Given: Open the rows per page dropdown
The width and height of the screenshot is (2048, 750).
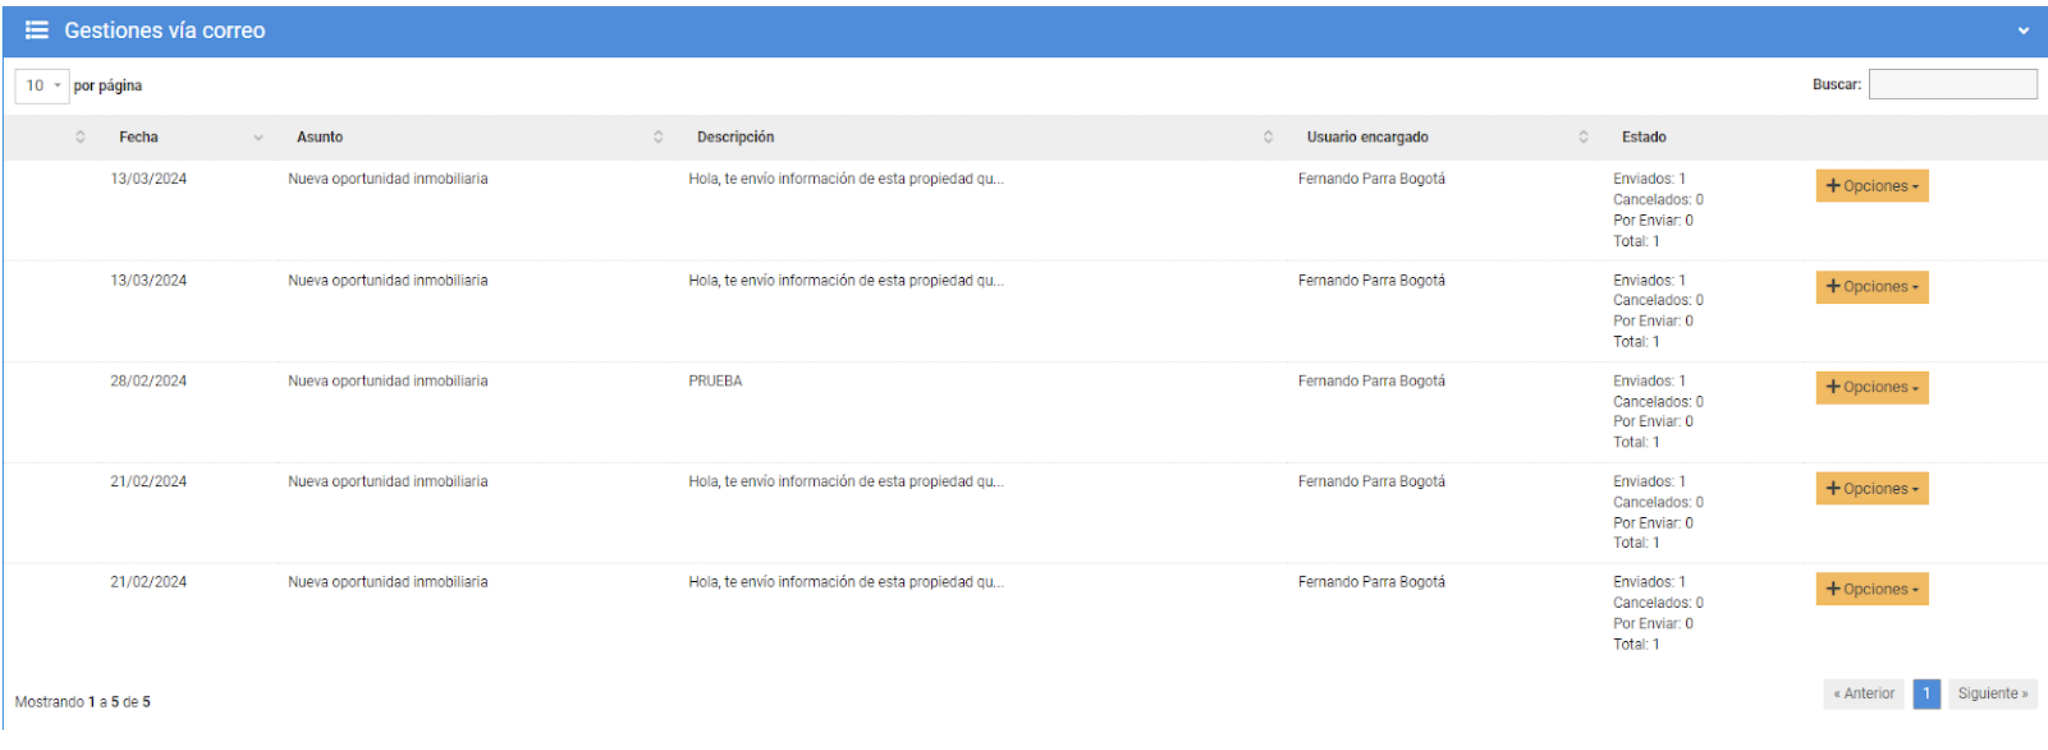Looking at the screenshot, I should click(x=42, y=86).
